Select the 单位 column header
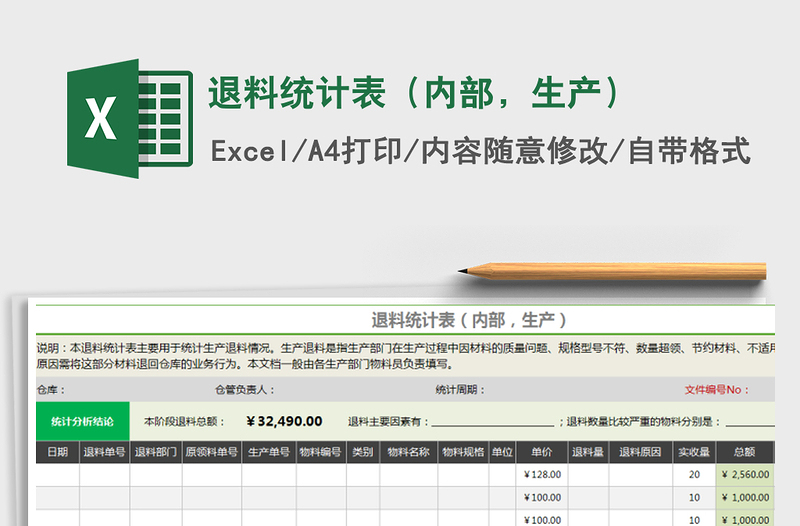 click(x=502, y=452)
